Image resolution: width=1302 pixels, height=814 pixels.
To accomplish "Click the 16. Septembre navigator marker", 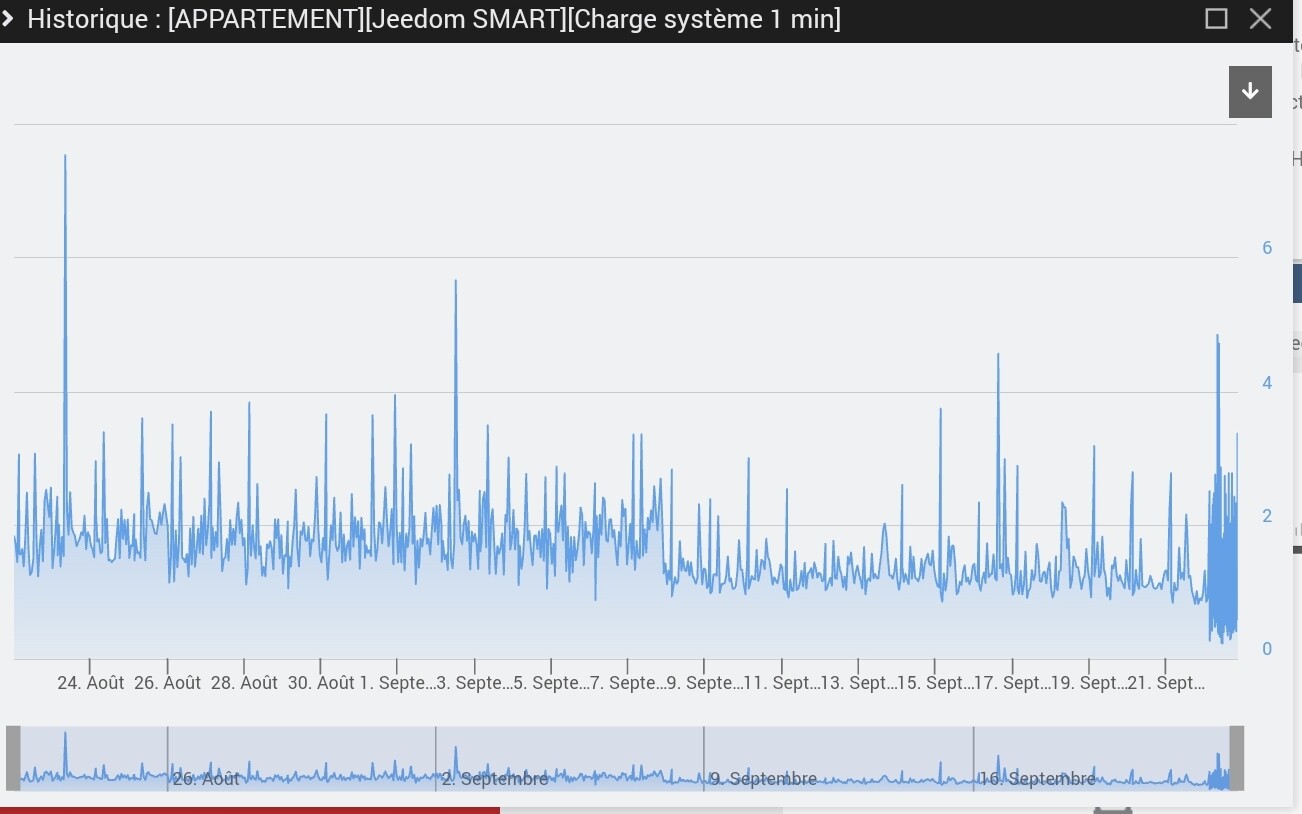I will click(1037, 778).
